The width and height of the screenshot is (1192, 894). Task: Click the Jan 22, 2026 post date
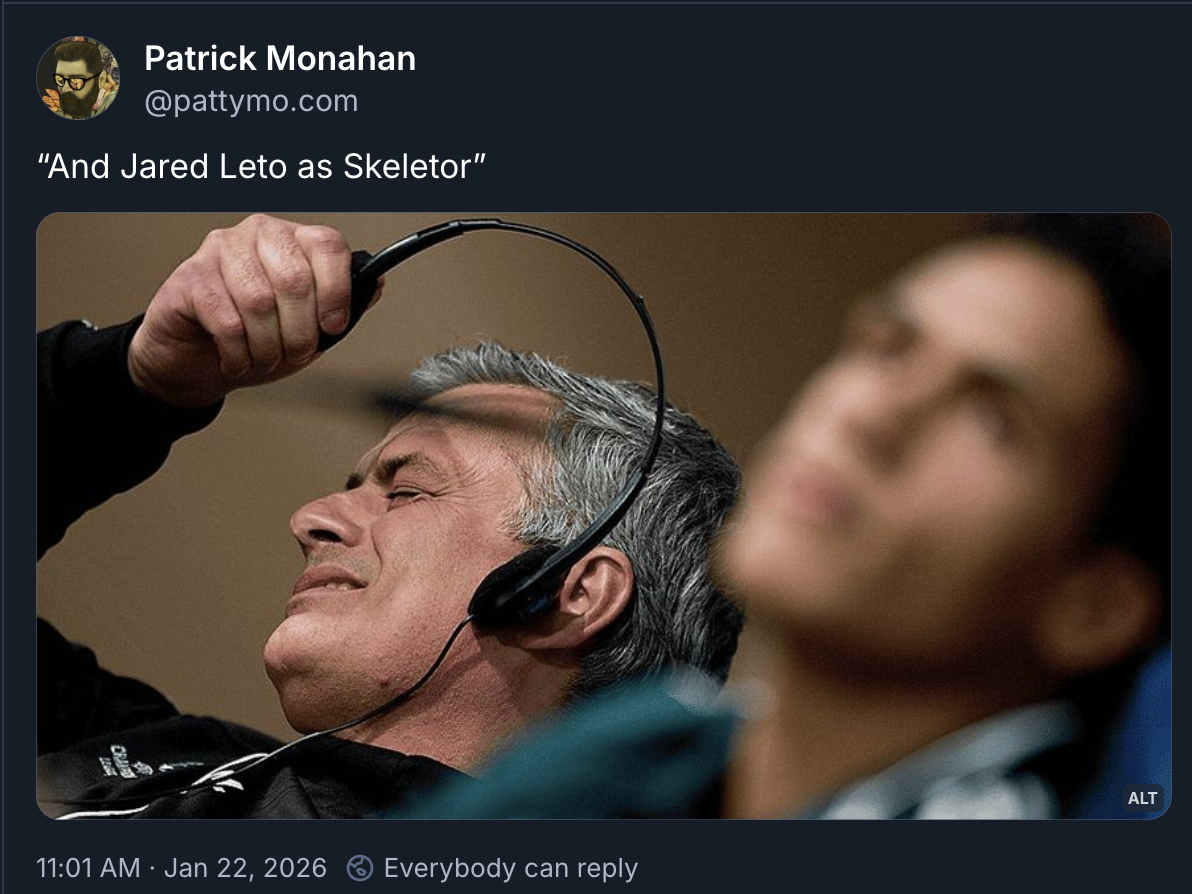pos(245,867)
